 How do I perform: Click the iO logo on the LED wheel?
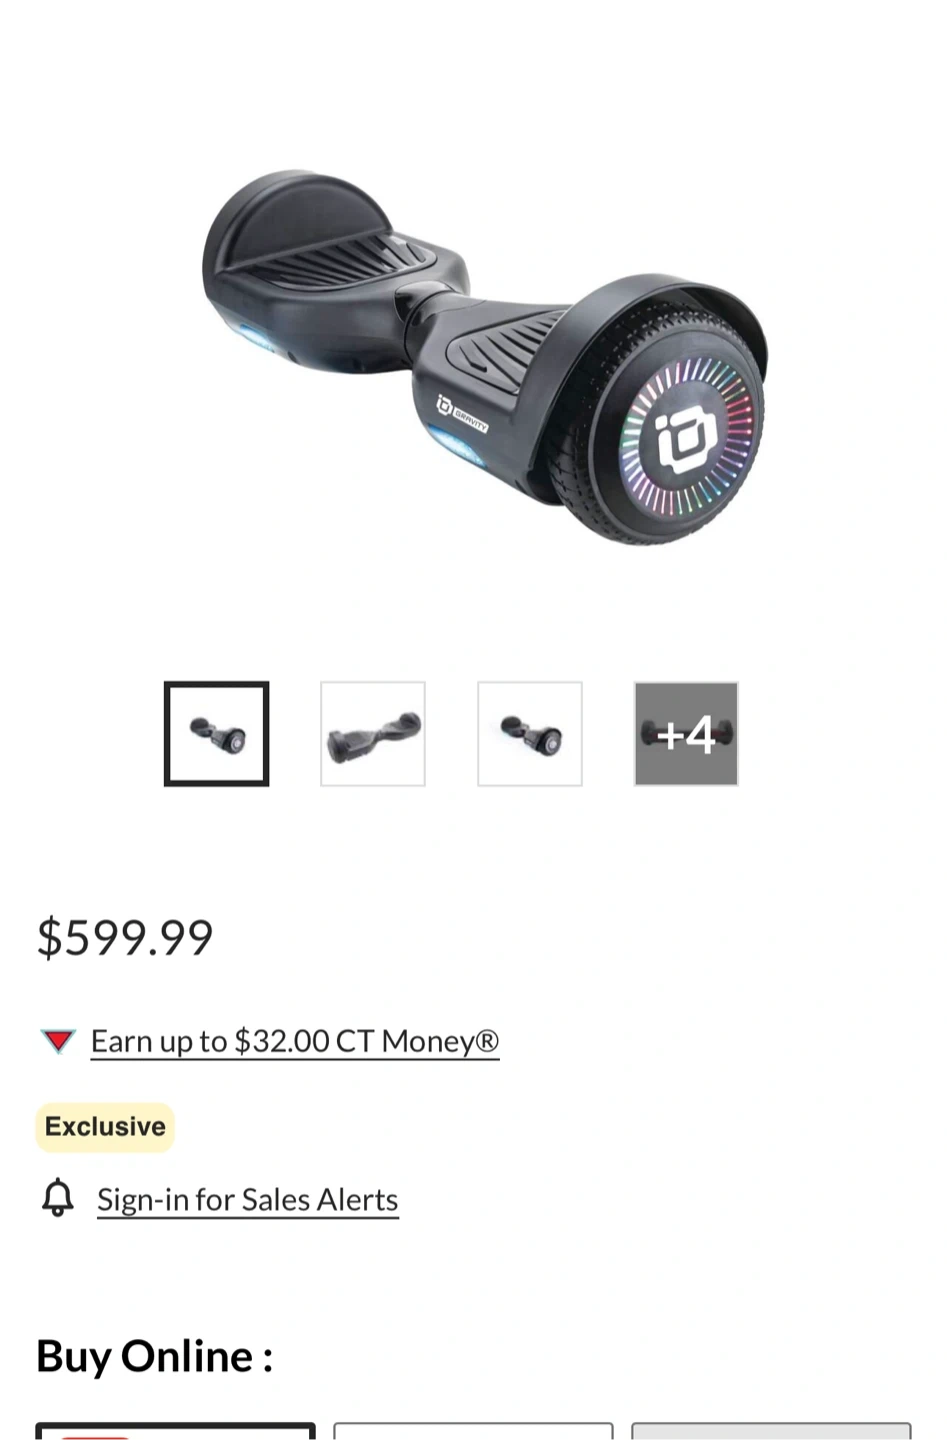[x=685, y=437]
